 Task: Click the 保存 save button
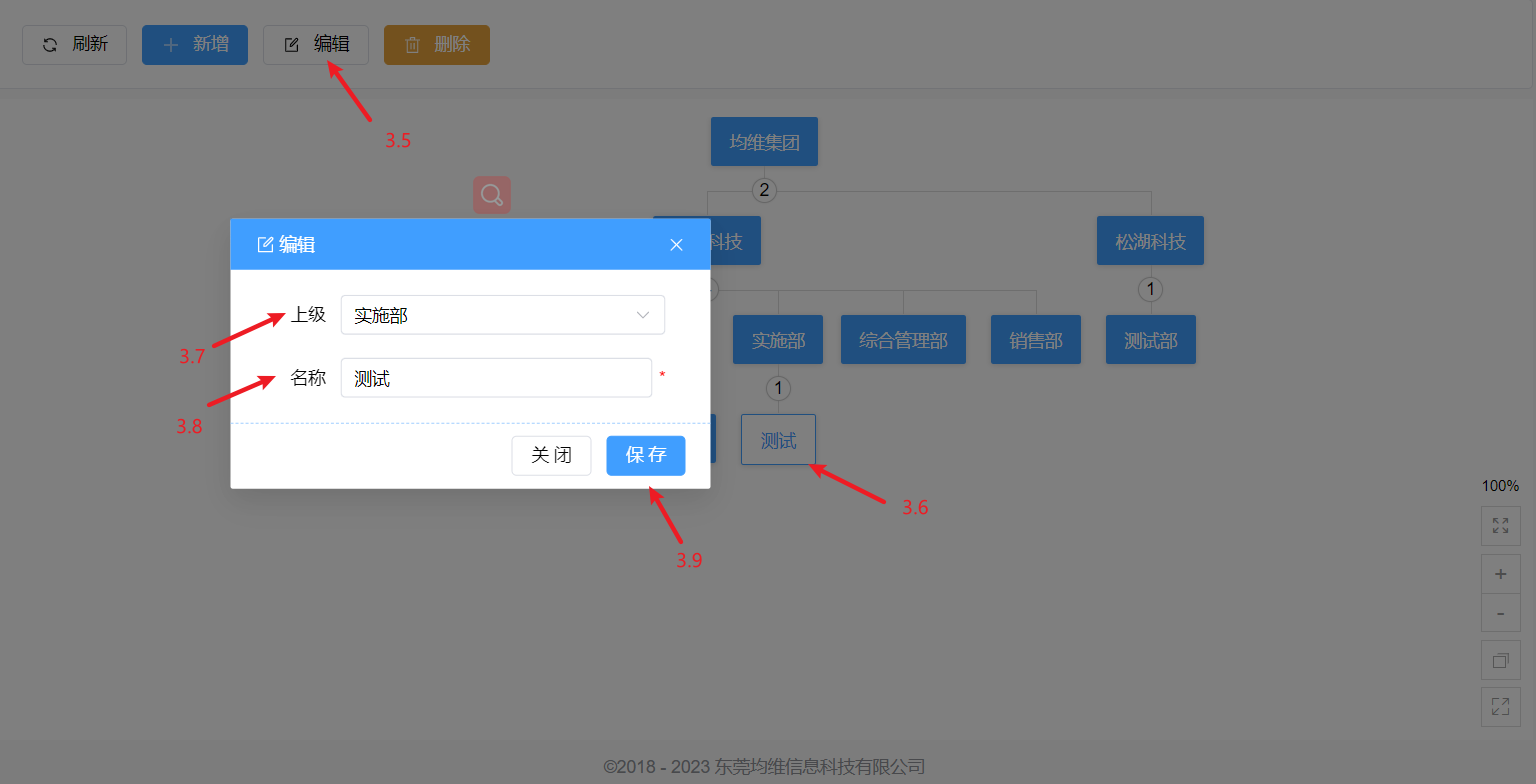pos(645,455)
